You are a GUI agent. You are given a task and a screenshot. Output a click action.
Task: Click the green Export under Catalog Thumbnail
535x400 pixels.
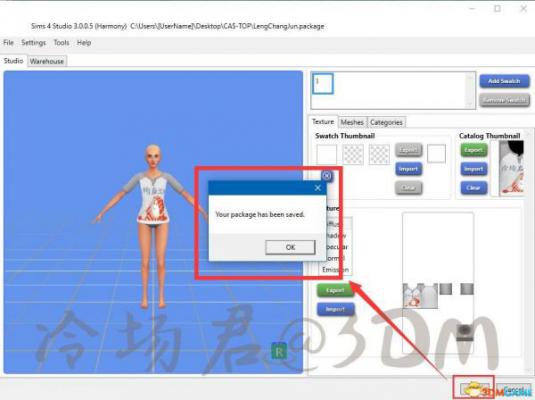click(474, 150)
